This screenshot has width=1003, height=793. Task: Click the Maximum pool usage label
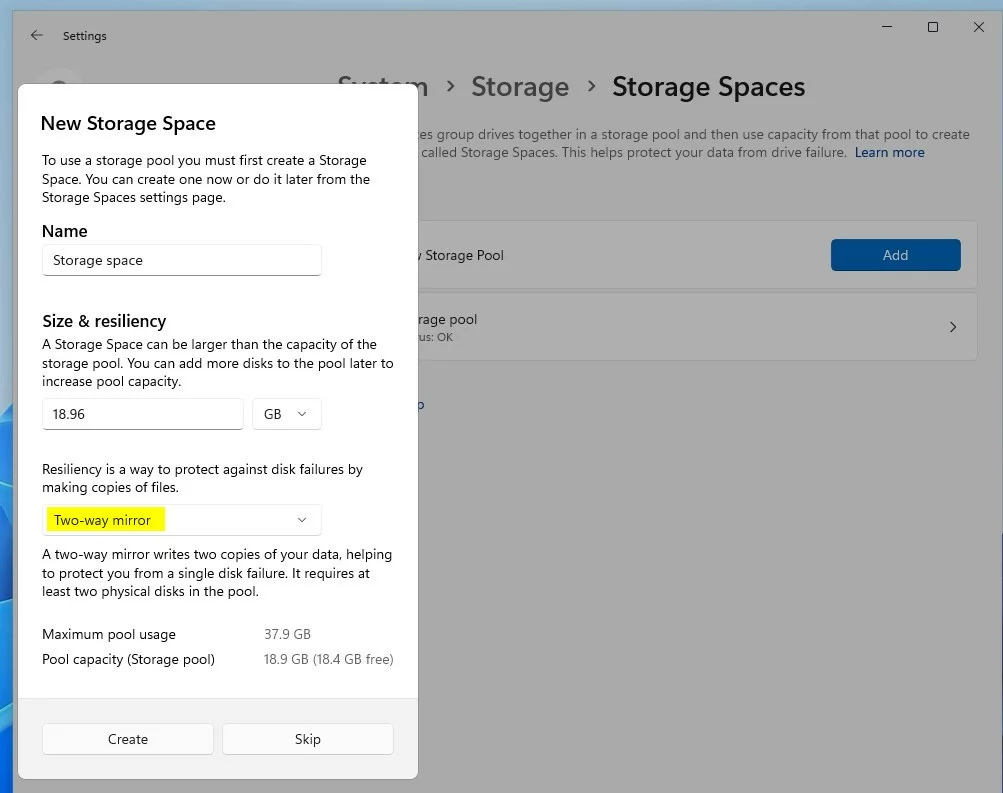109,634
